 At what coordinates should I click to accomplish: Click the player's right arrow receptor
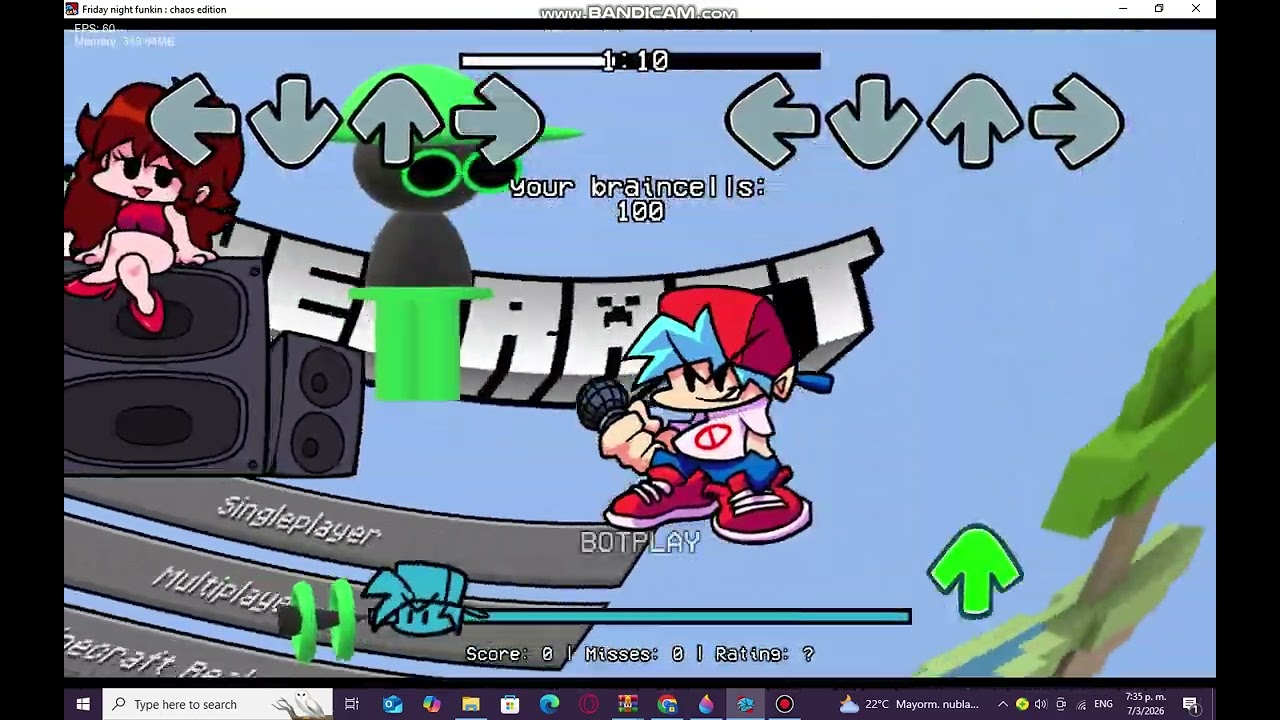tap(1077, 122)
